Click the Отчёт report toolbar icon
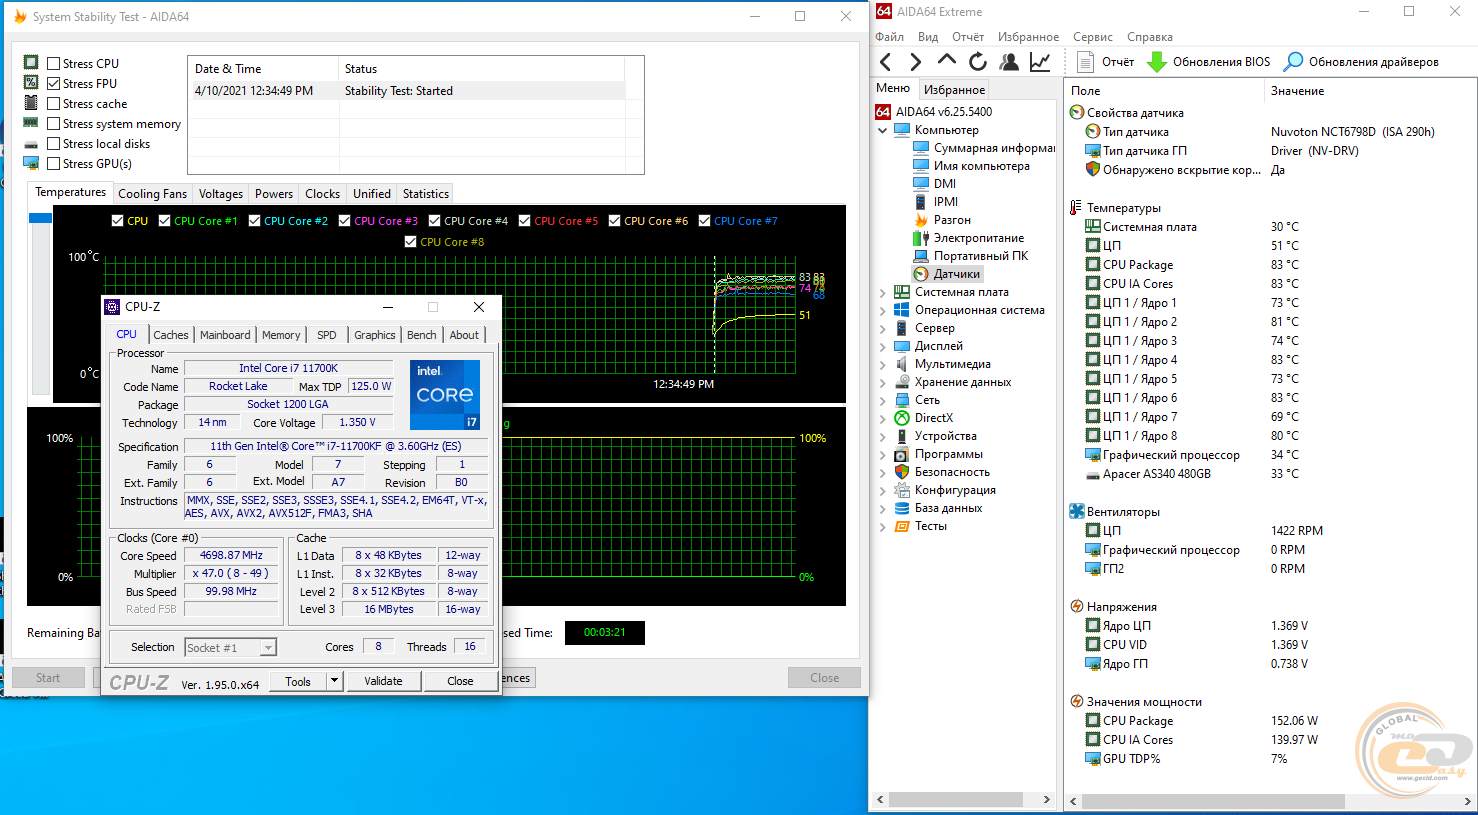The width and height of the screenshot is (1478, 815). [1085, 62]
